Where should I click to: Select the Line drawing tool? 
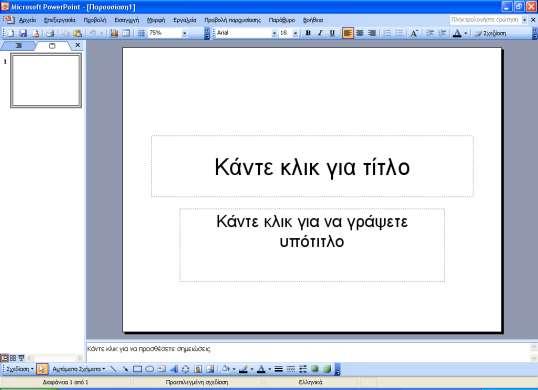(113, 369)
